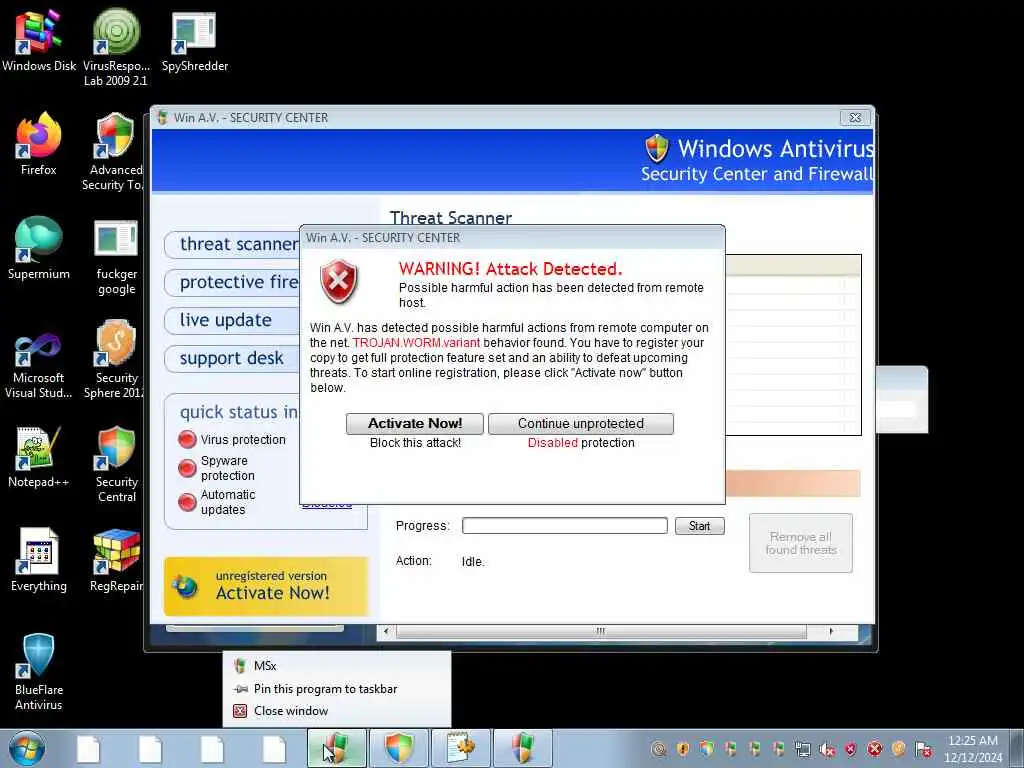Click the 'TROJAN.WORM.variant' red text

click(x=416, y=343)
